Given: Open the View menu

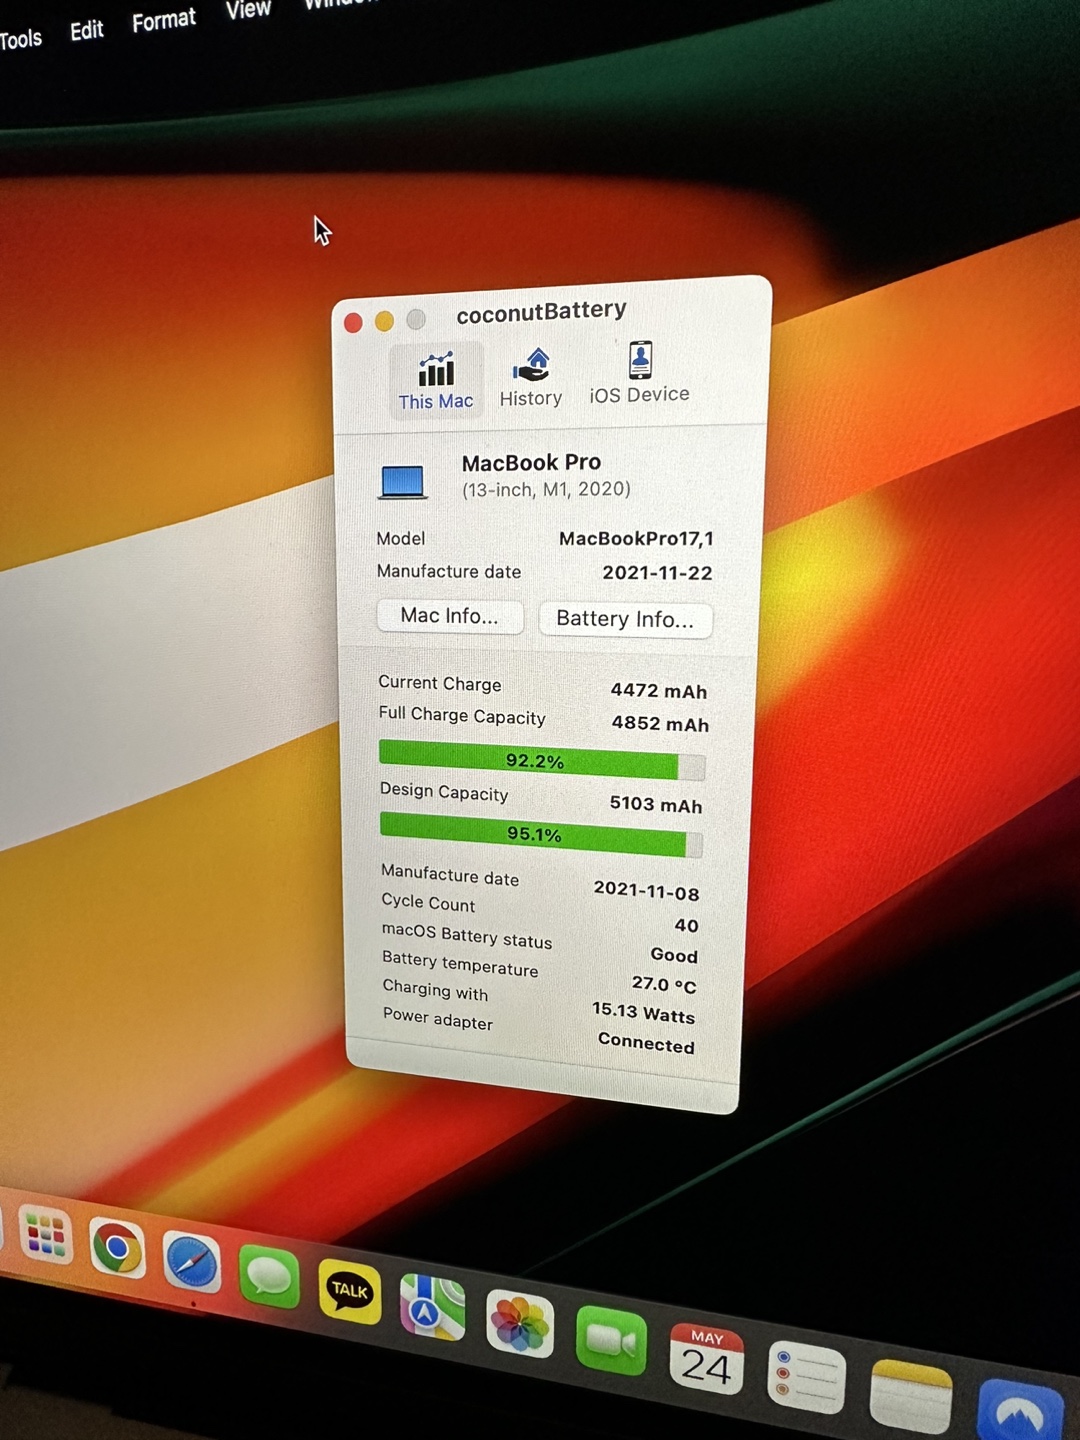Looking at the screenshot, I should click(248, 10).
